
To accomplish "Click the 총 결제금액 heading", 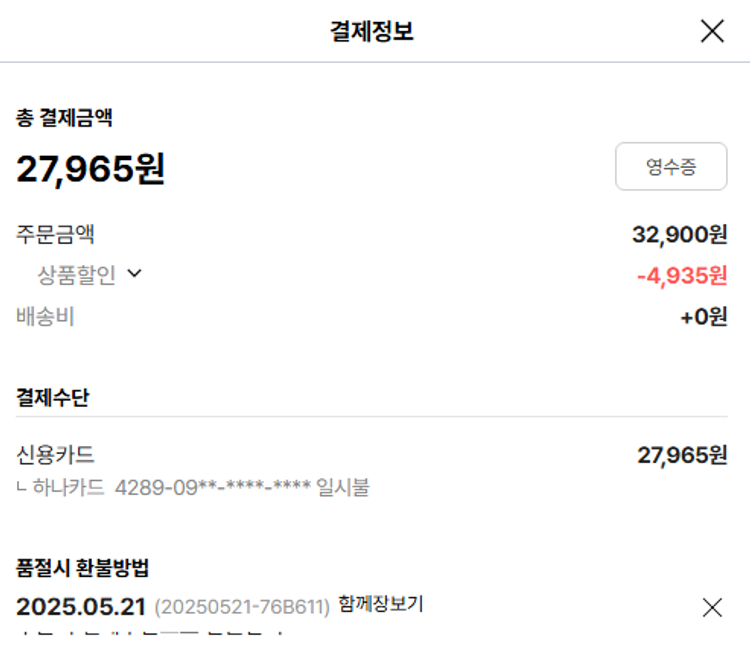I will [64, 118].
